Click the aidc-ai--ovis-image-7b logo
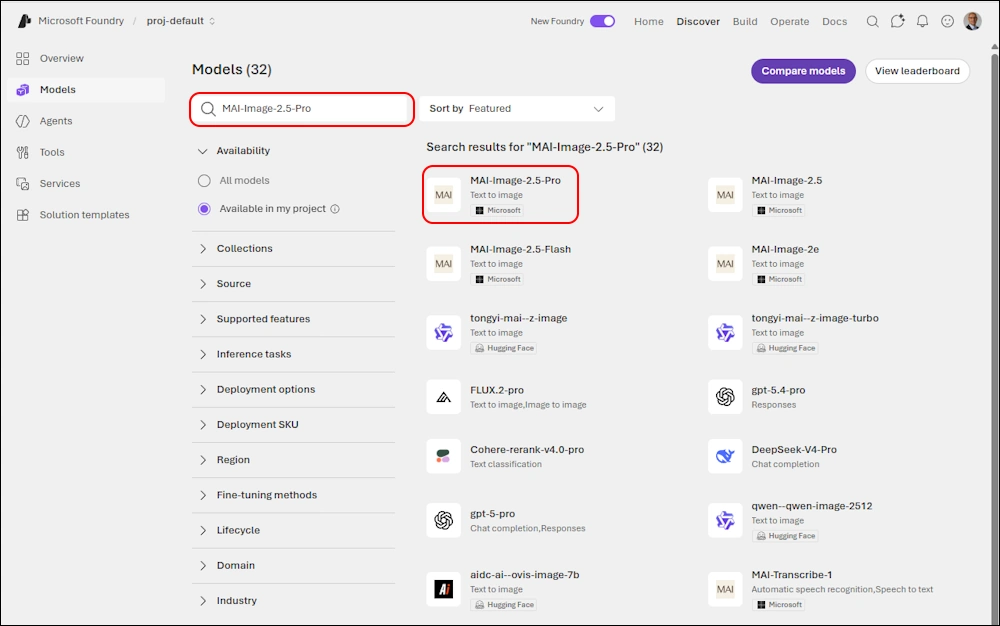The height and width of the screenshot is (626, 1000). 443,590
